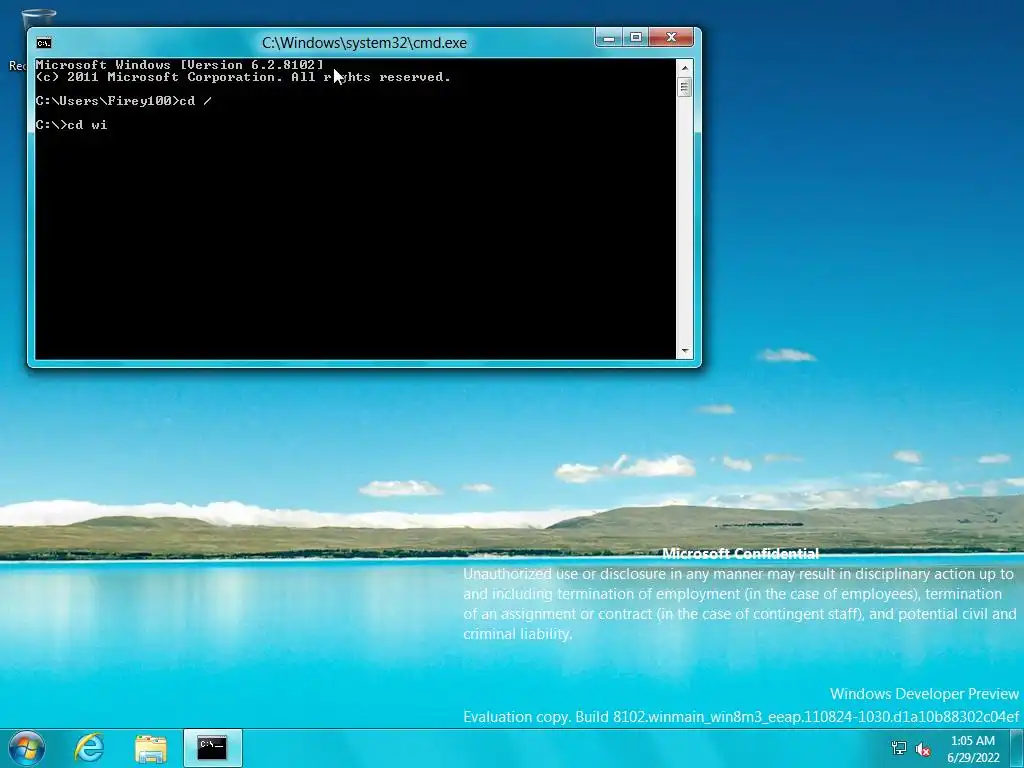Close the cmd.exe window
The height and width of the screenshot is (768, 1024).
point(671,38)
